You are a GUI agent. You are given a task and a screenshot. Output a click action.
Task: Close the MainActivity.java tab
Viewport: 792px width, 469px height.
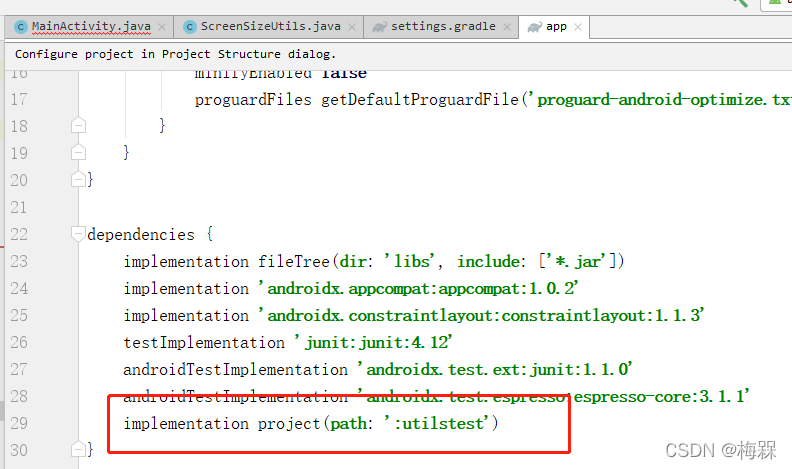tap(162, 27)
